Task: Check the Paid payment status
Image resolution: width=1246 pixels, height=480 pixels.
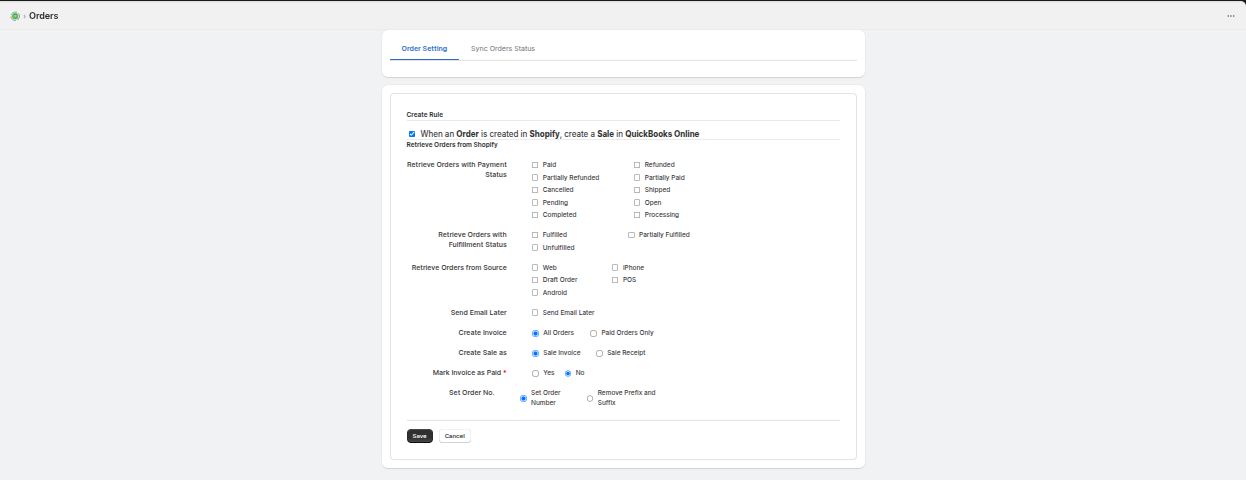Action: [535, 164]
